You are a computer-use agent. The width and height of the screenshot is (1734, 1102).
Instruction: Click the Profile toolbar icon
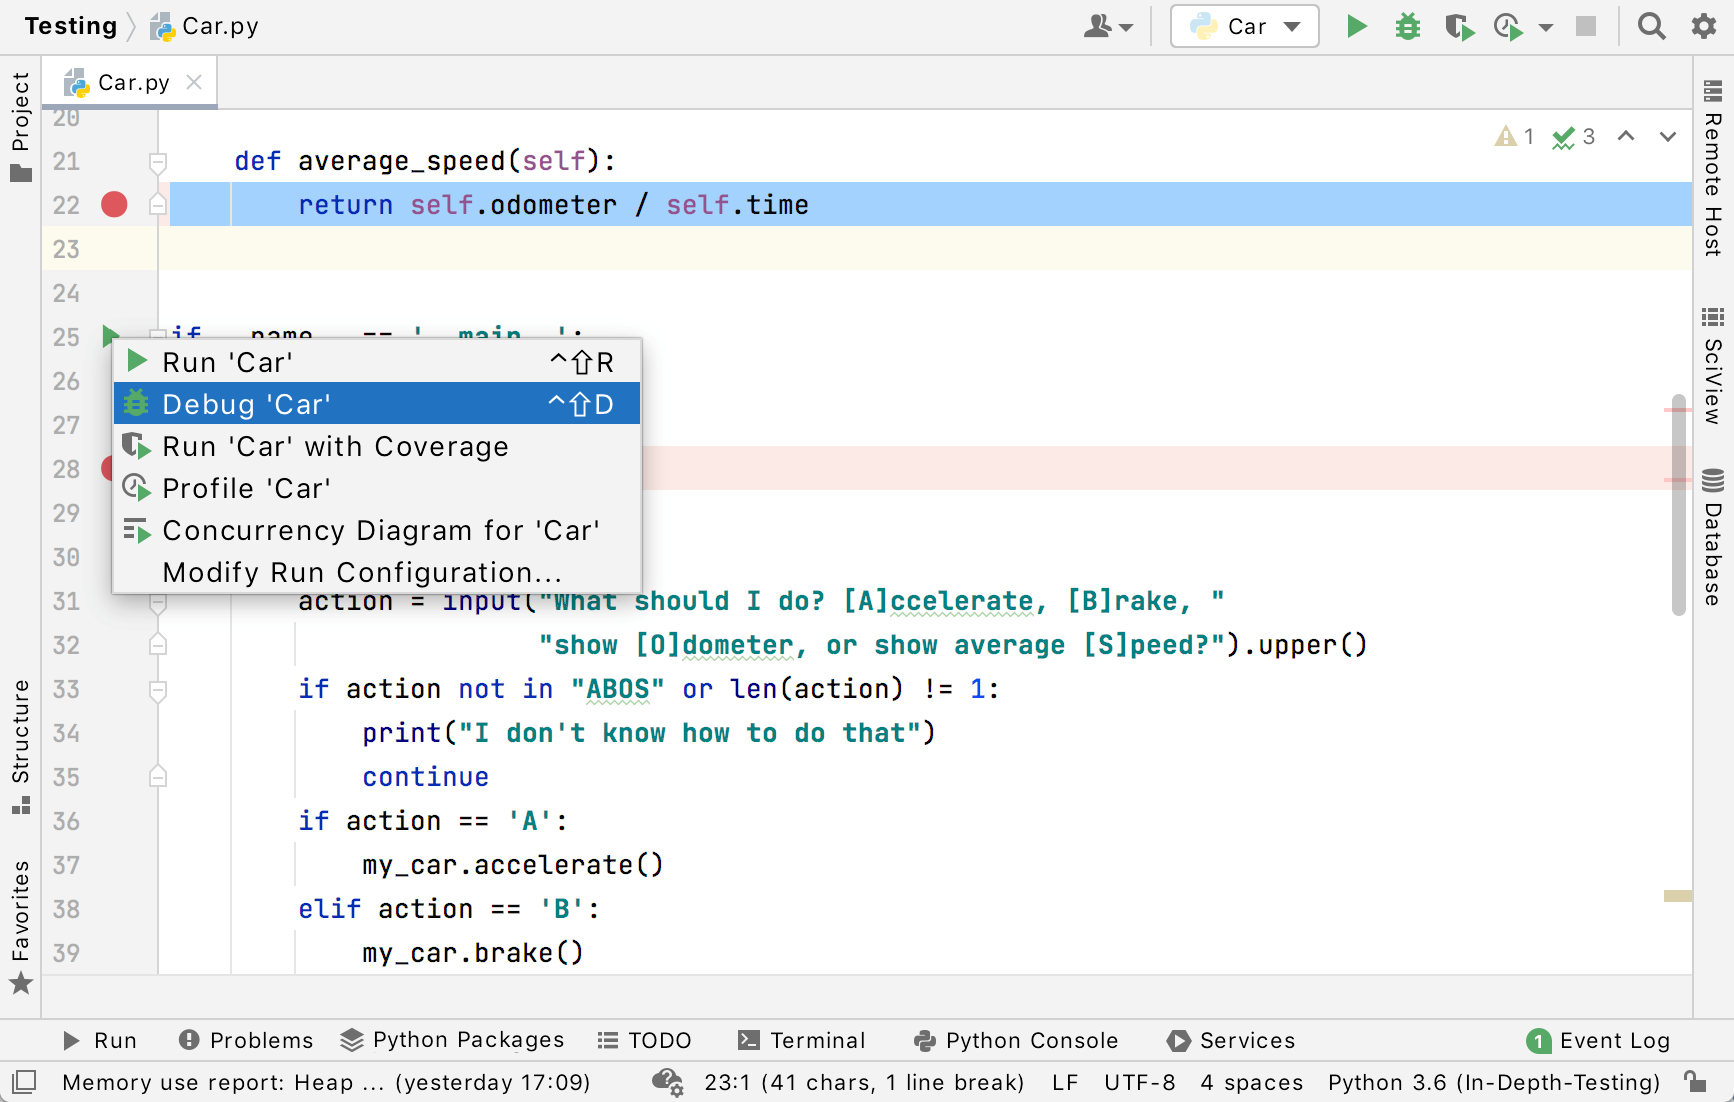click(x=1508, y=26)
